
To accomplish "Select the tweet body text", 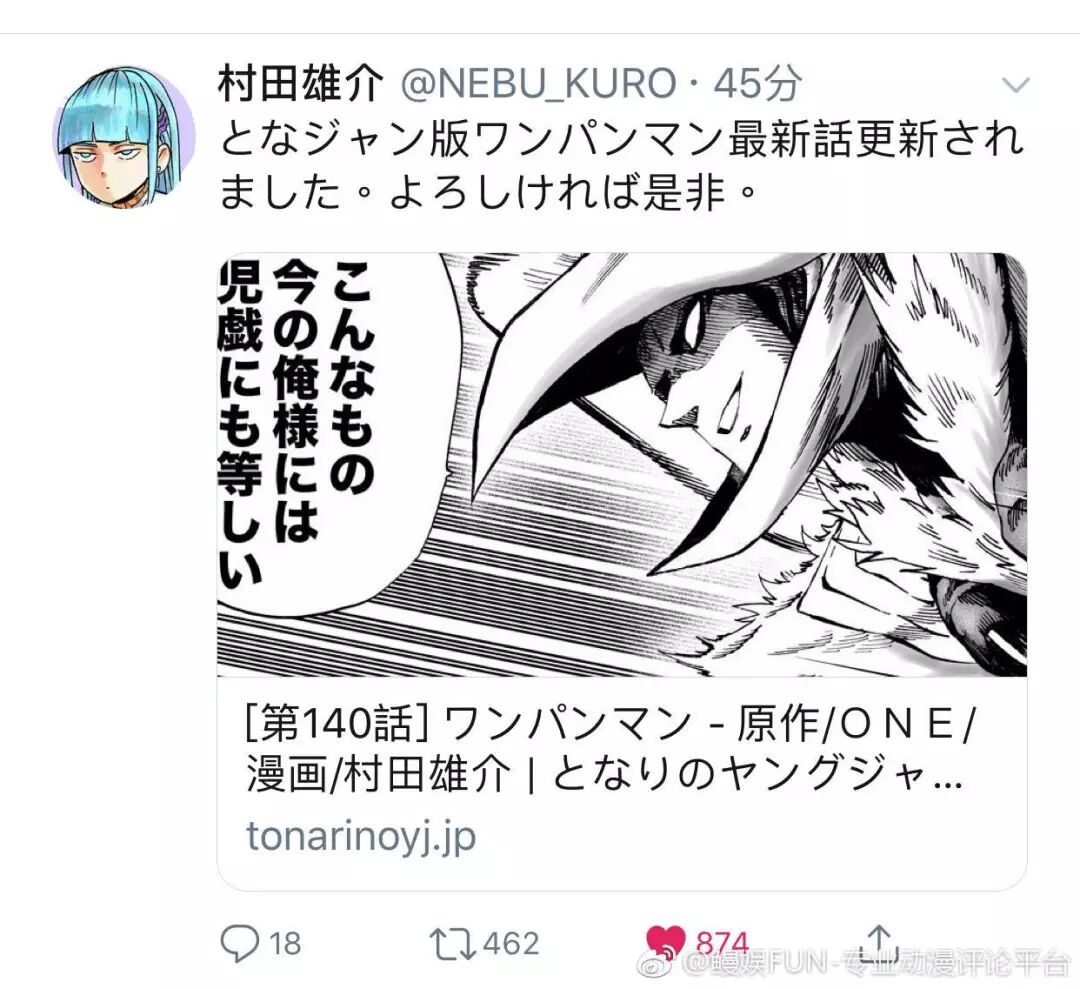I will pyautogui.click(x=620, y=165).
